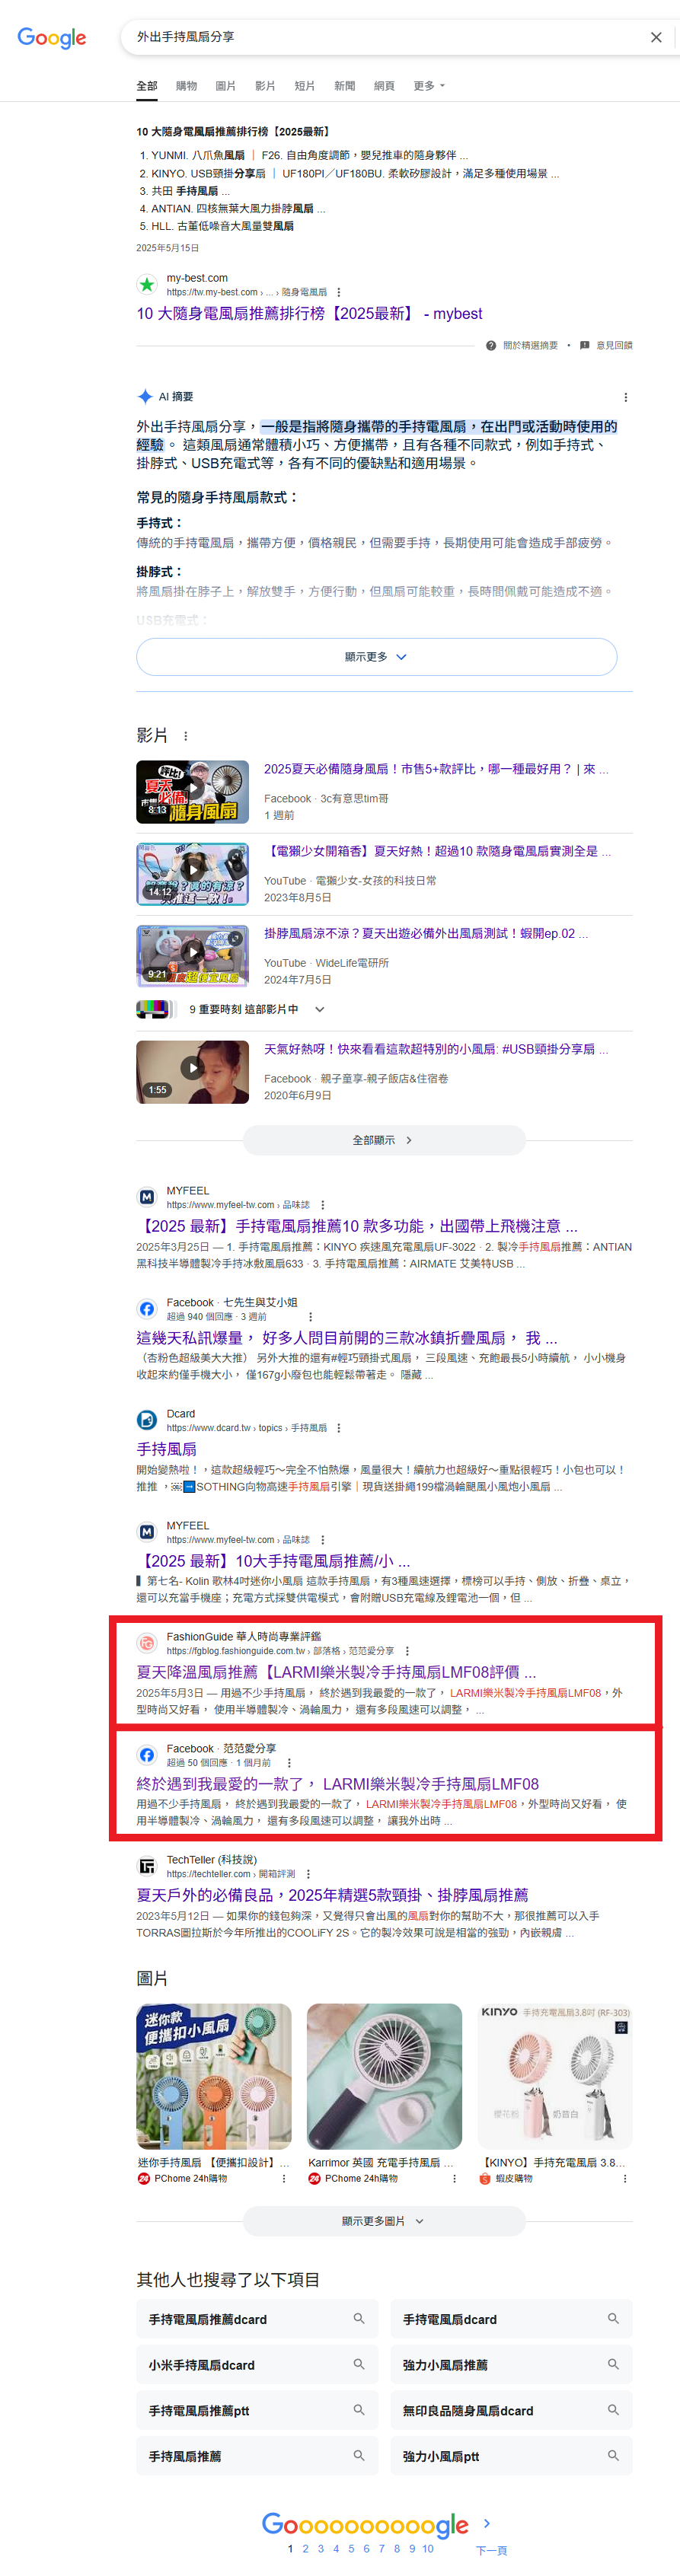
Task: Play the 電獺少女開箱 video thumbnail
Action: click(x=193, y=874)
